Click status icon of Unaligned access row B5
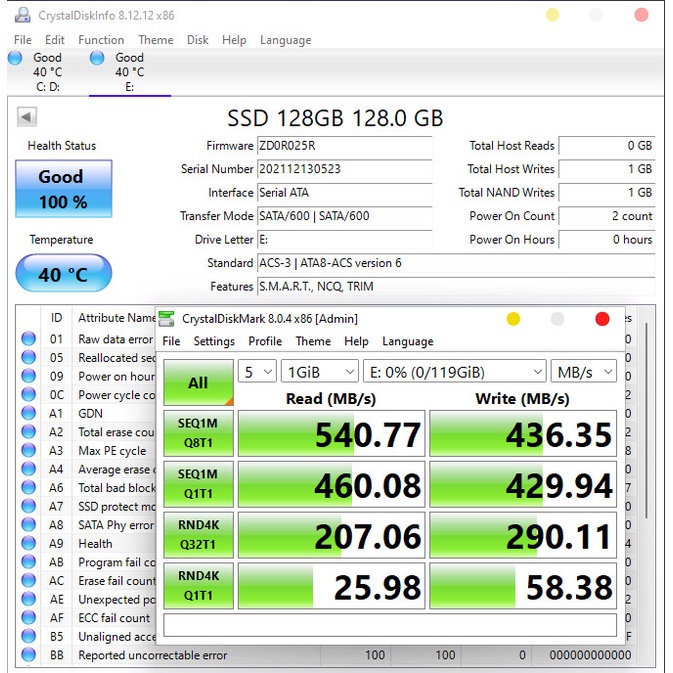 (x=29, y=636)
